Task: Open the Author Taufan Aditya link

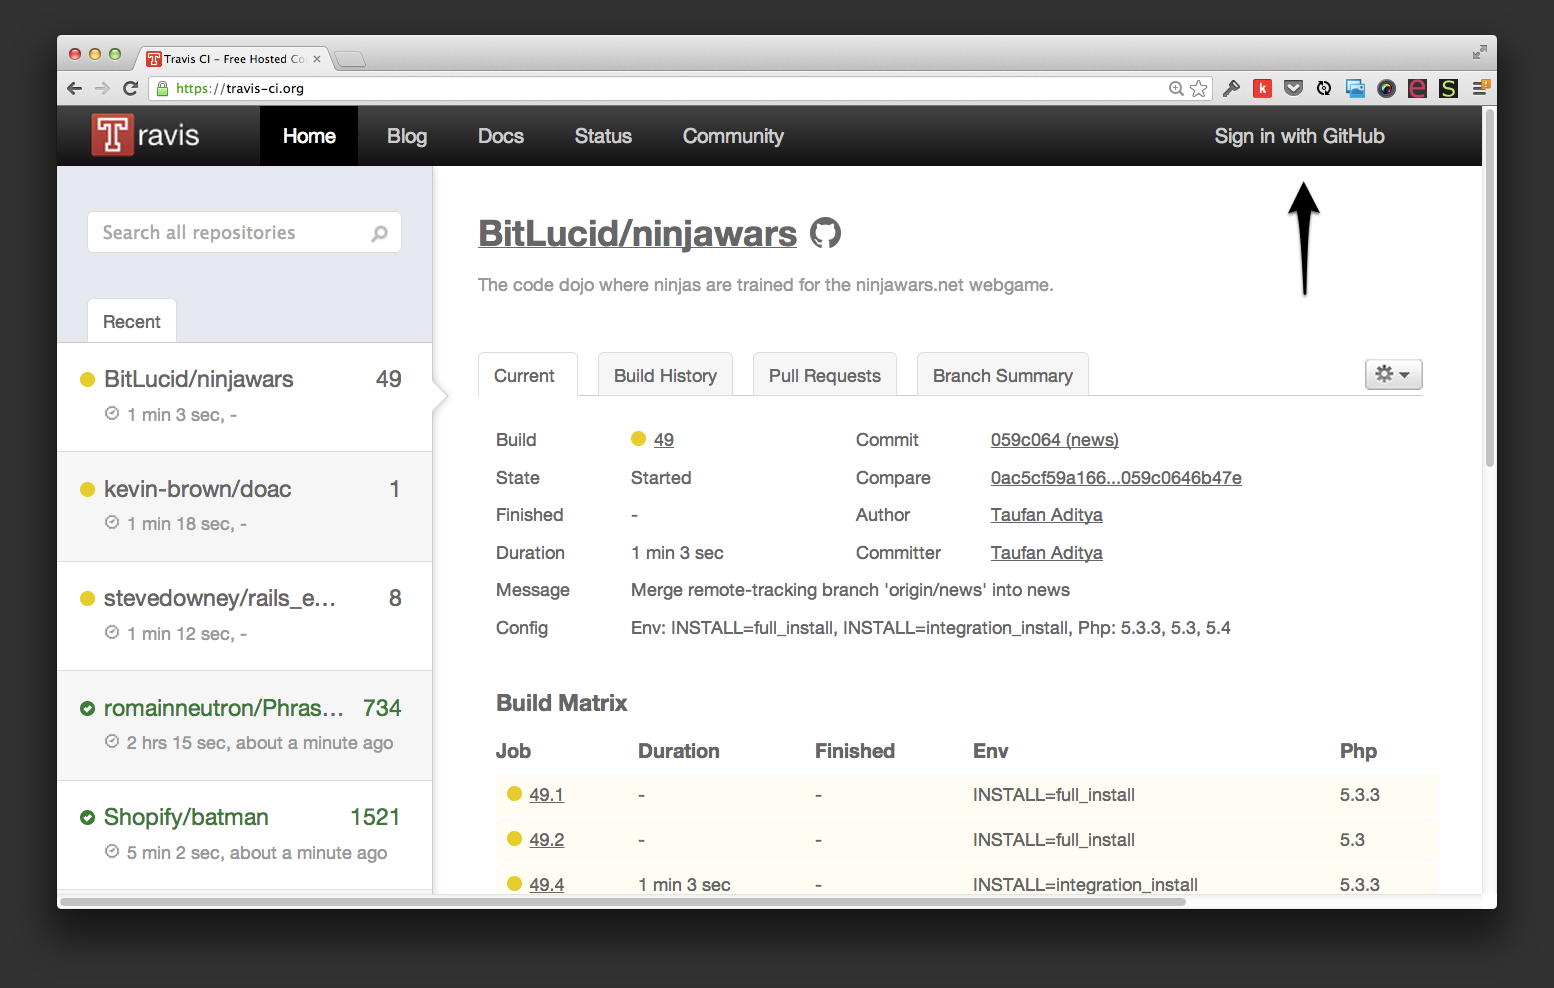Action: pyautogui.click(x=1046, y=514)
